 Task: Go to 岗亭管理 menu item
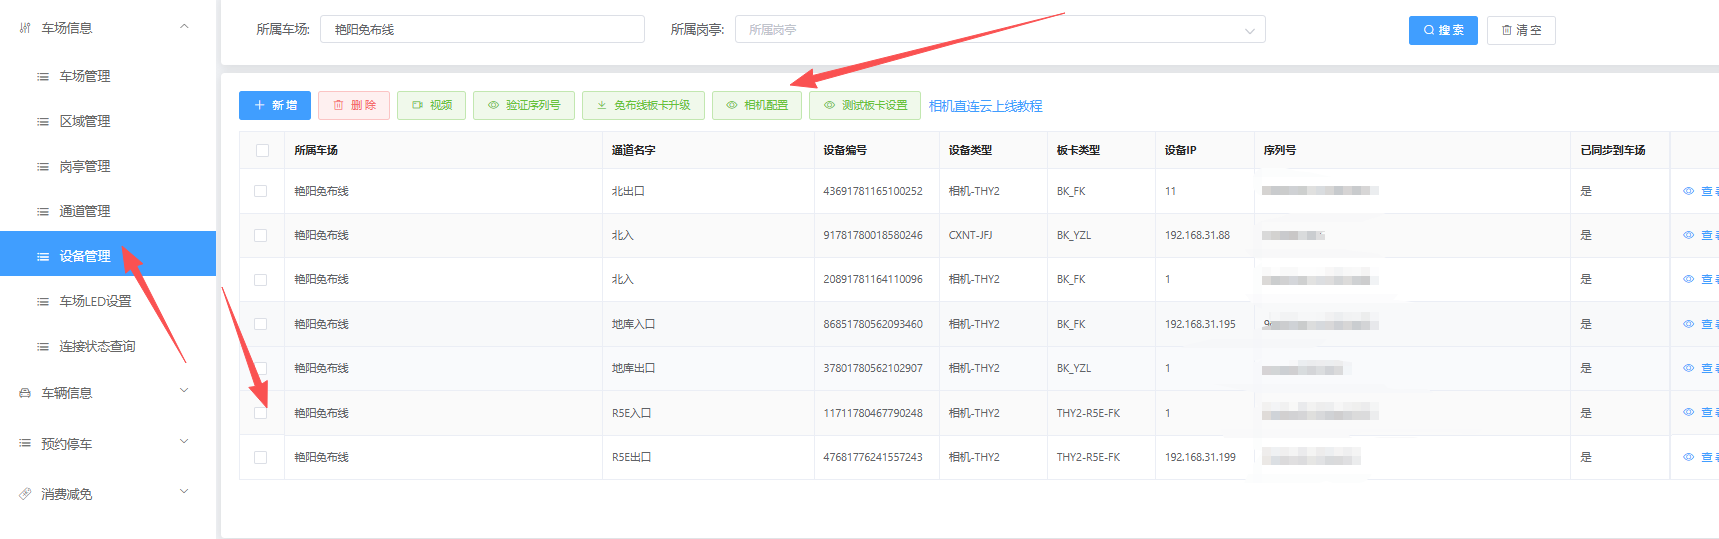[85, 166]
